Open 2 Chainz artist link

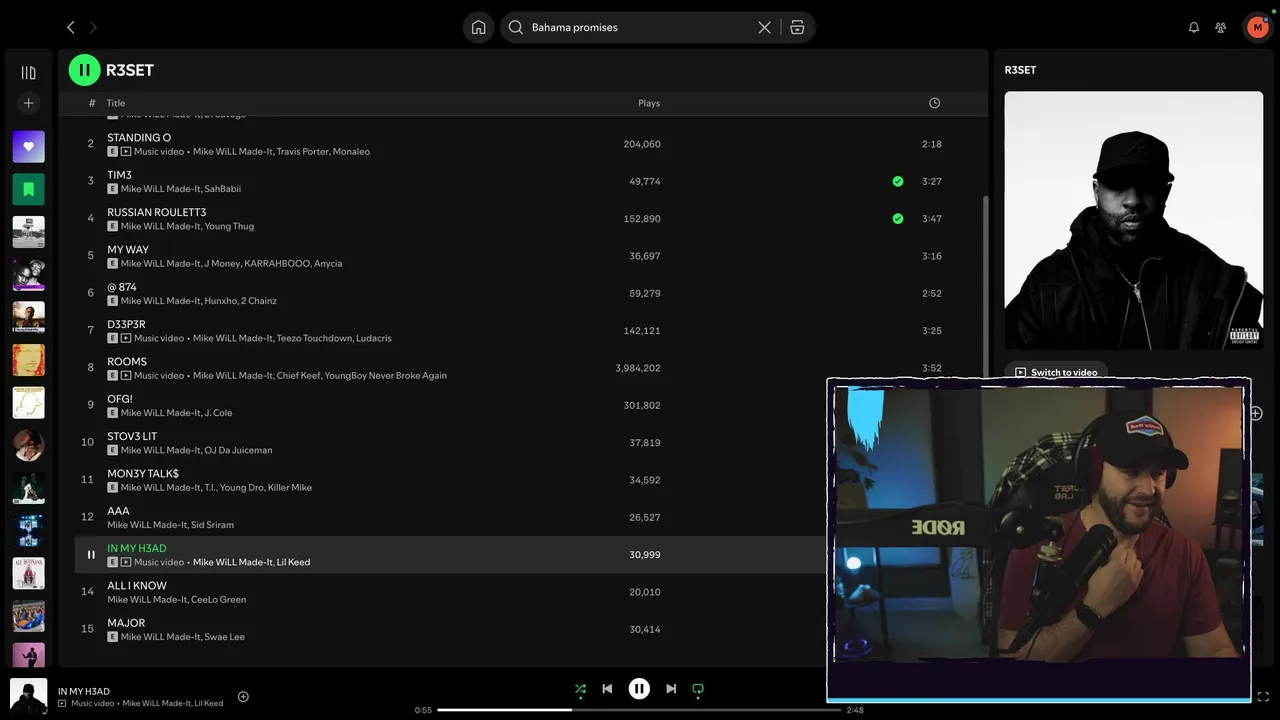pos(260,301)
